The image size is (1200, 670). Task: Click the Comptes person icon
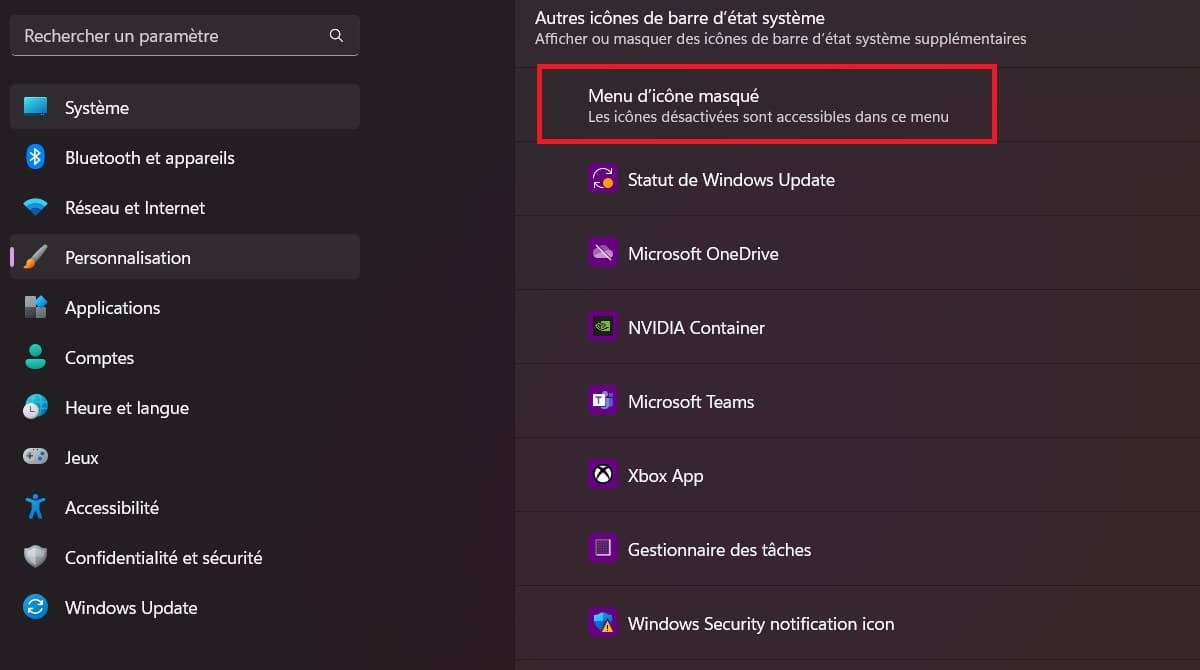click(x=36, y=357)
